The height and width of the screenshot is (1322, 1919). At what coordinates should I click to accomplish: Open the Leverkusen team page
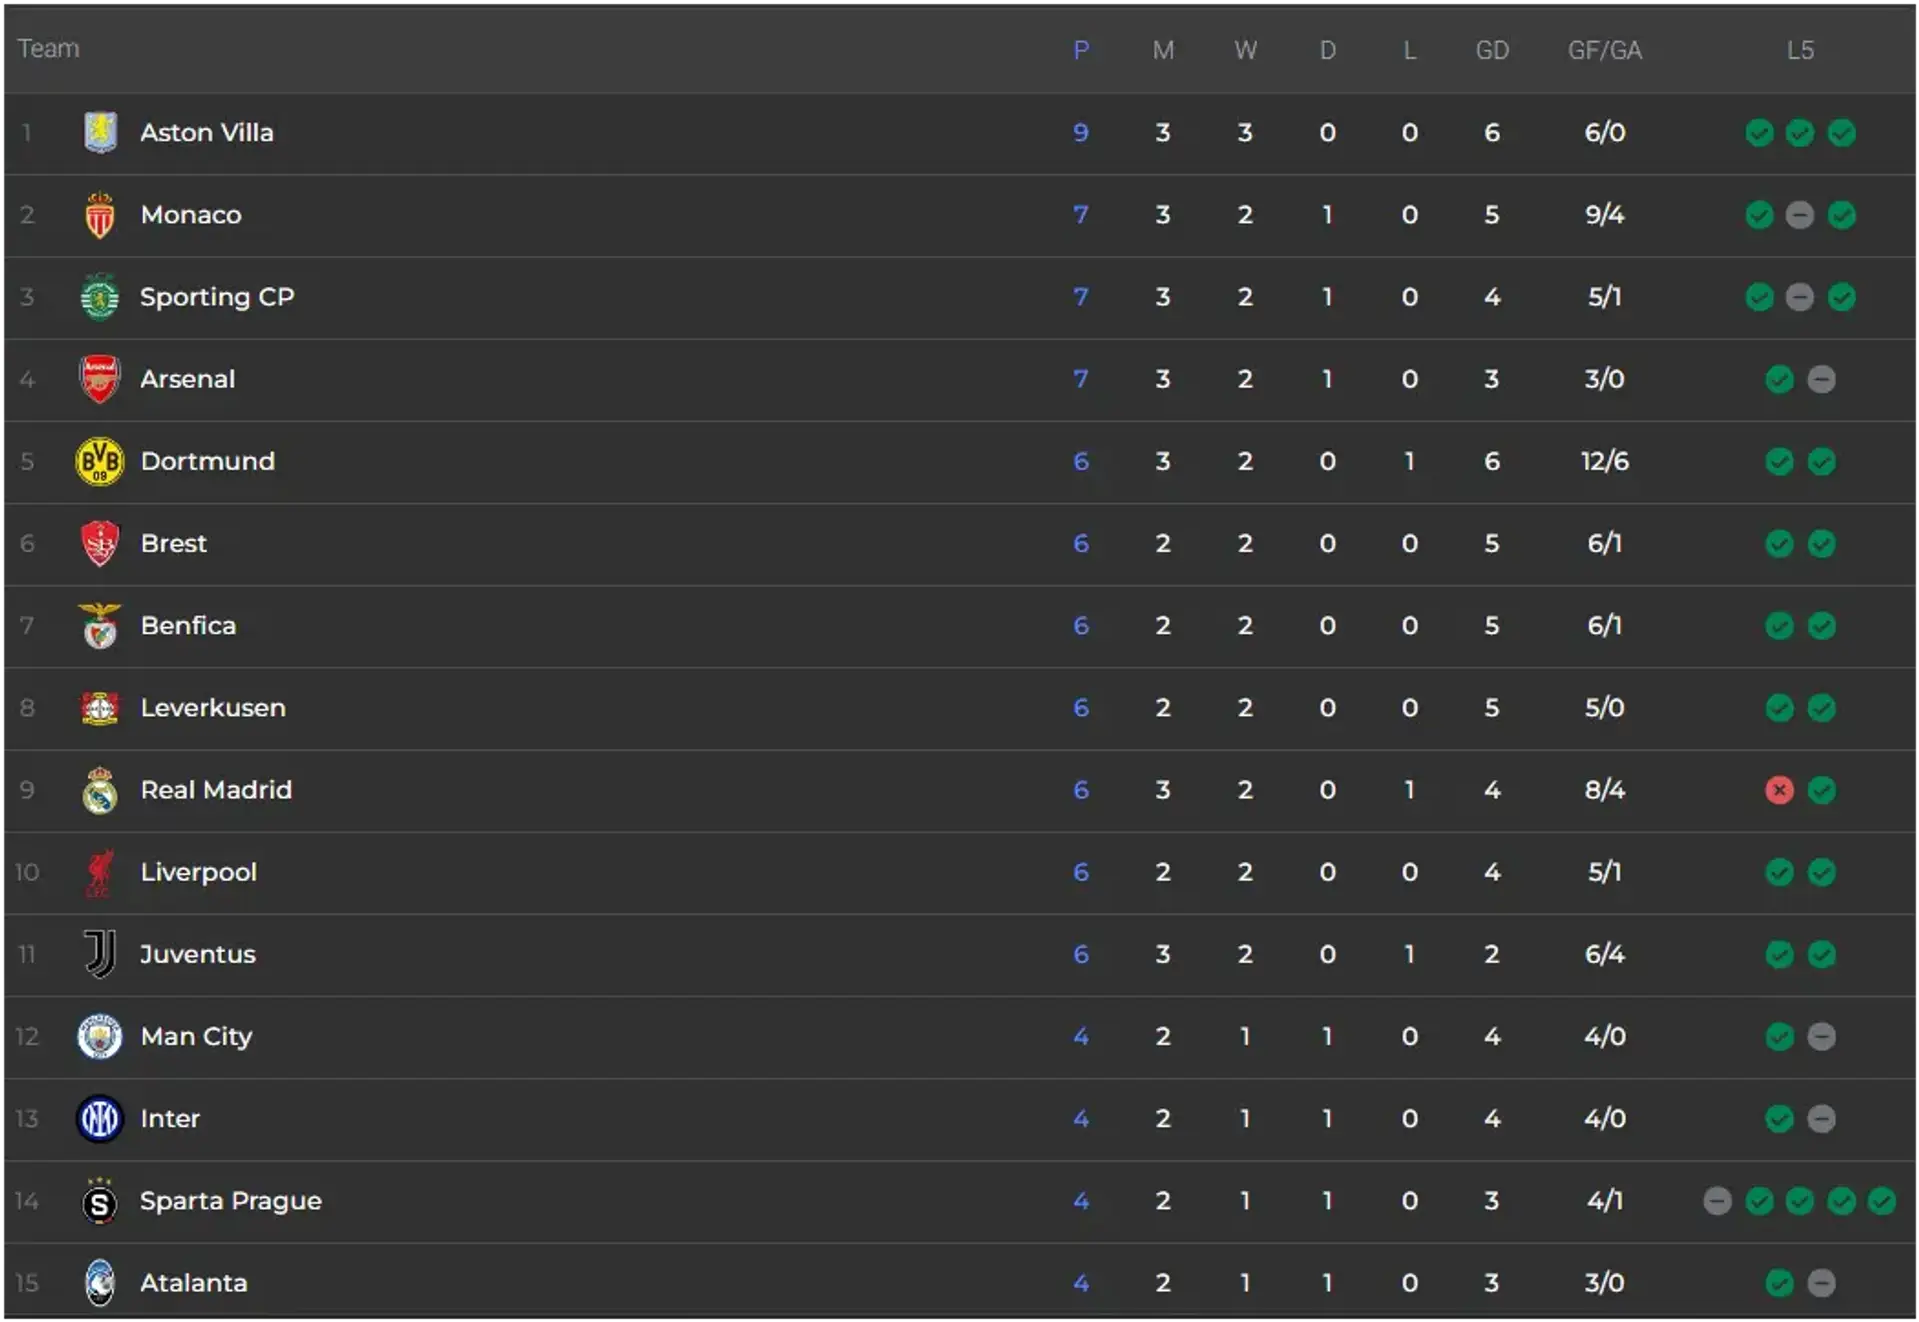click(x=213, y=708)
